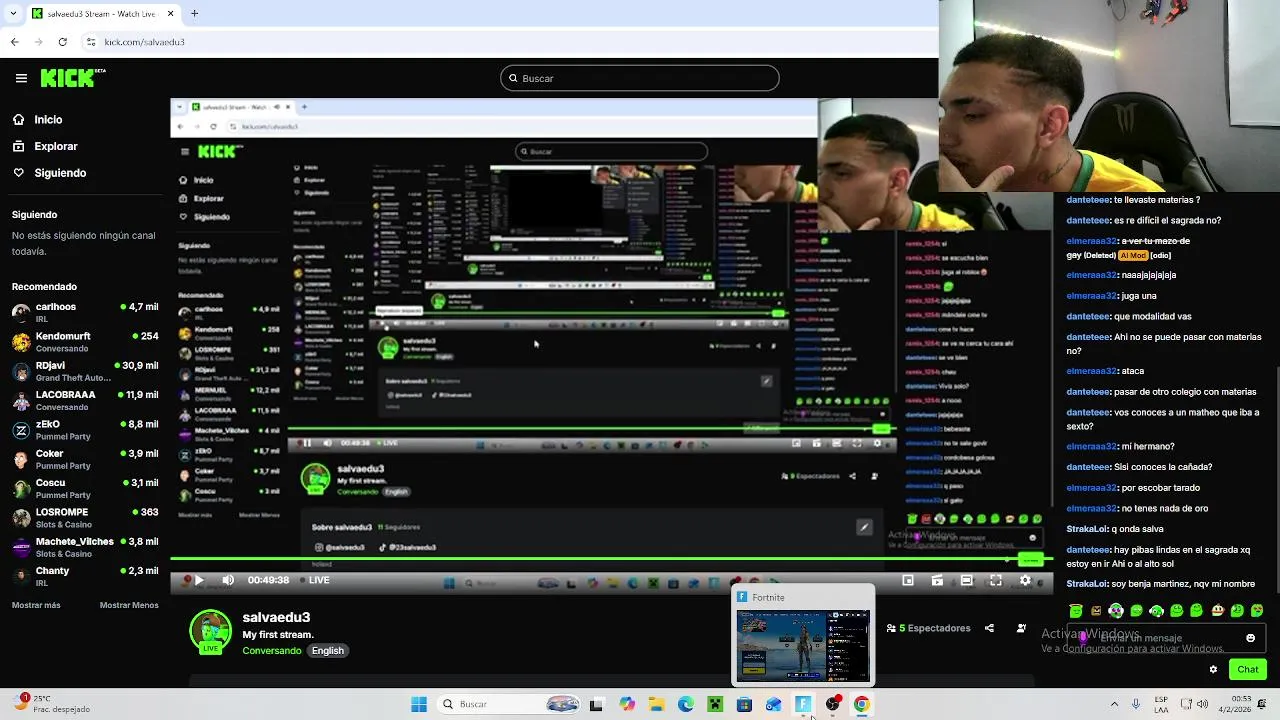Focus the Enviar un mensaje chat input

(1165, 638)
